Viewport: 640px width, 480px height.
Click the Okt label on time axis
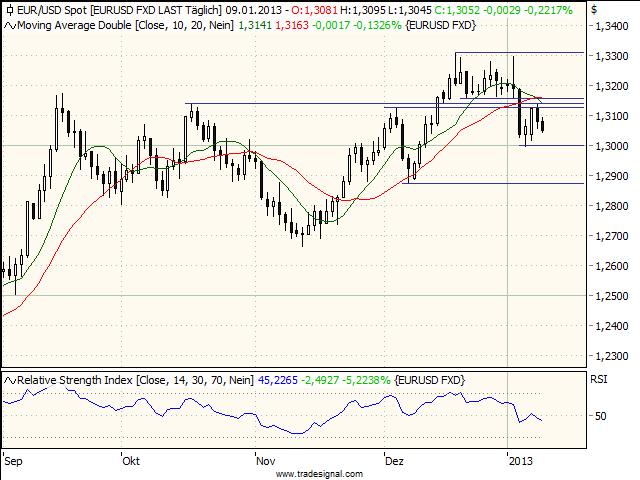[130, 462]
